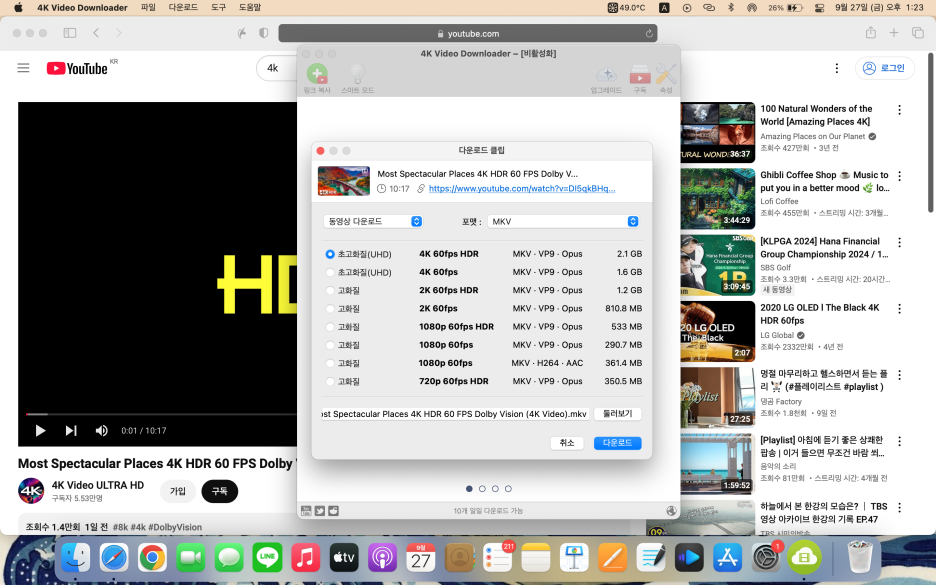The height and width of the screenshot is (585, 936).
Task: Open the YouTube hamburger guide menu
Action: pos(23,68)
